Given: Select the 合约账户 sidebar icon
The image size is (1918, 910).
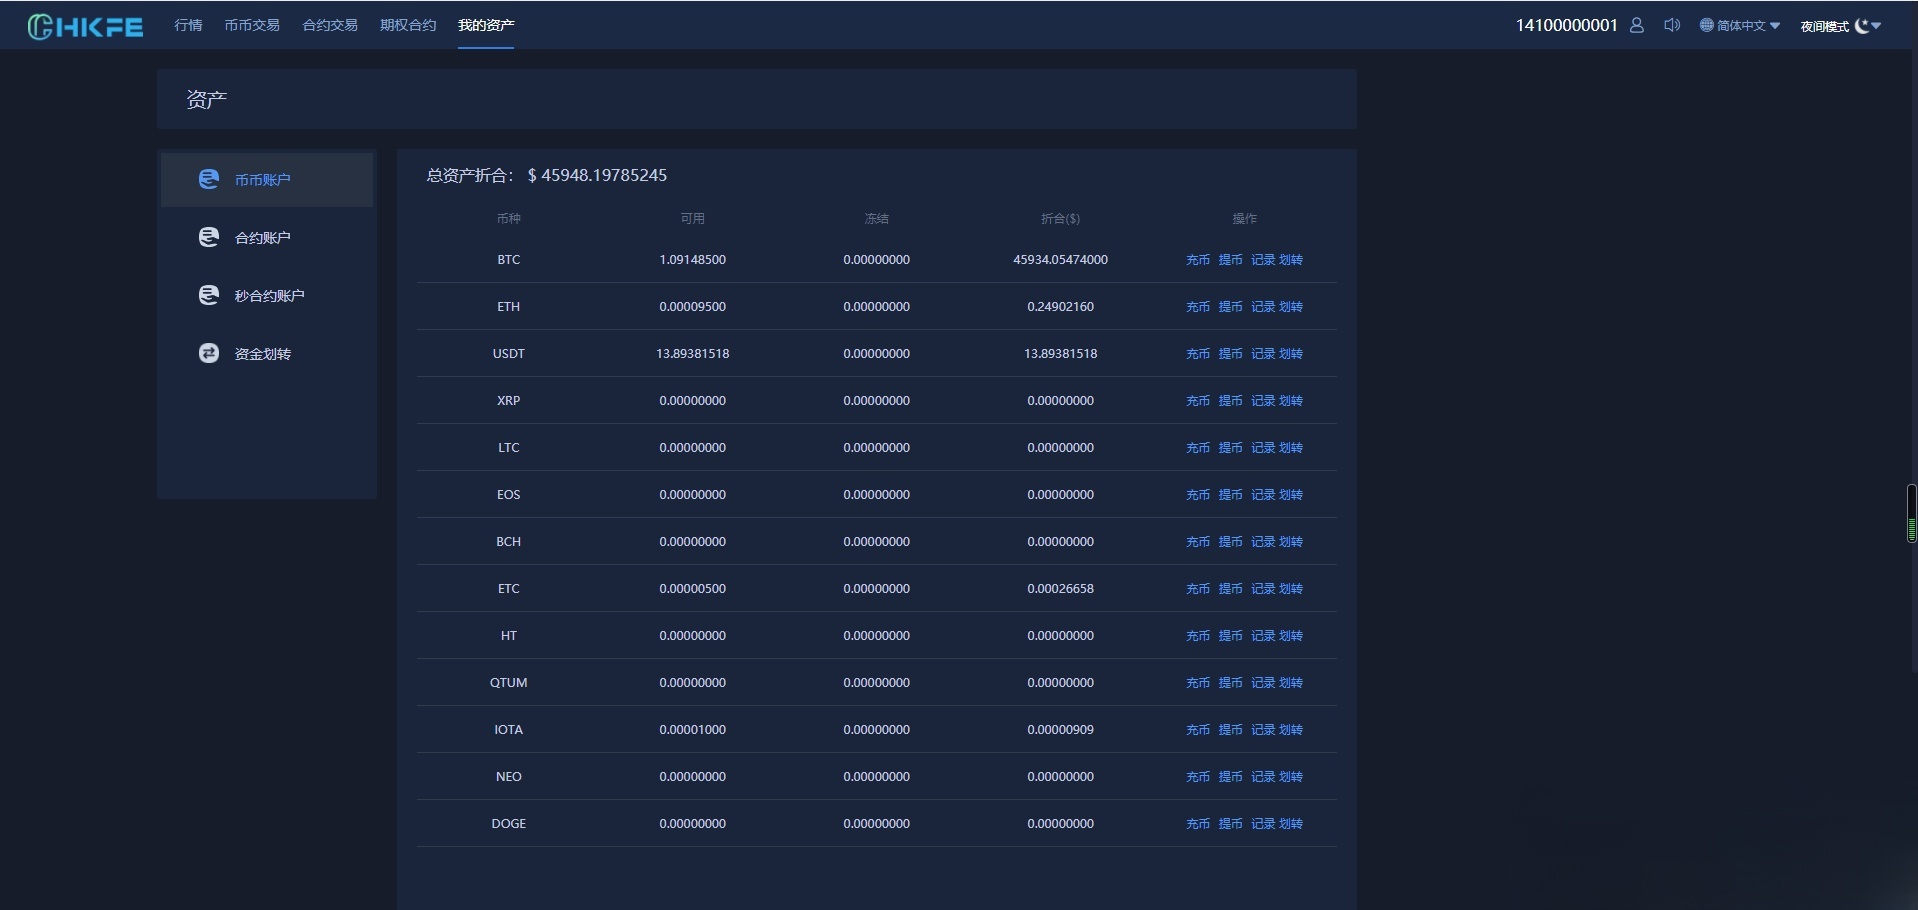Looking at the screenshot, I should [x=208, y=237].
